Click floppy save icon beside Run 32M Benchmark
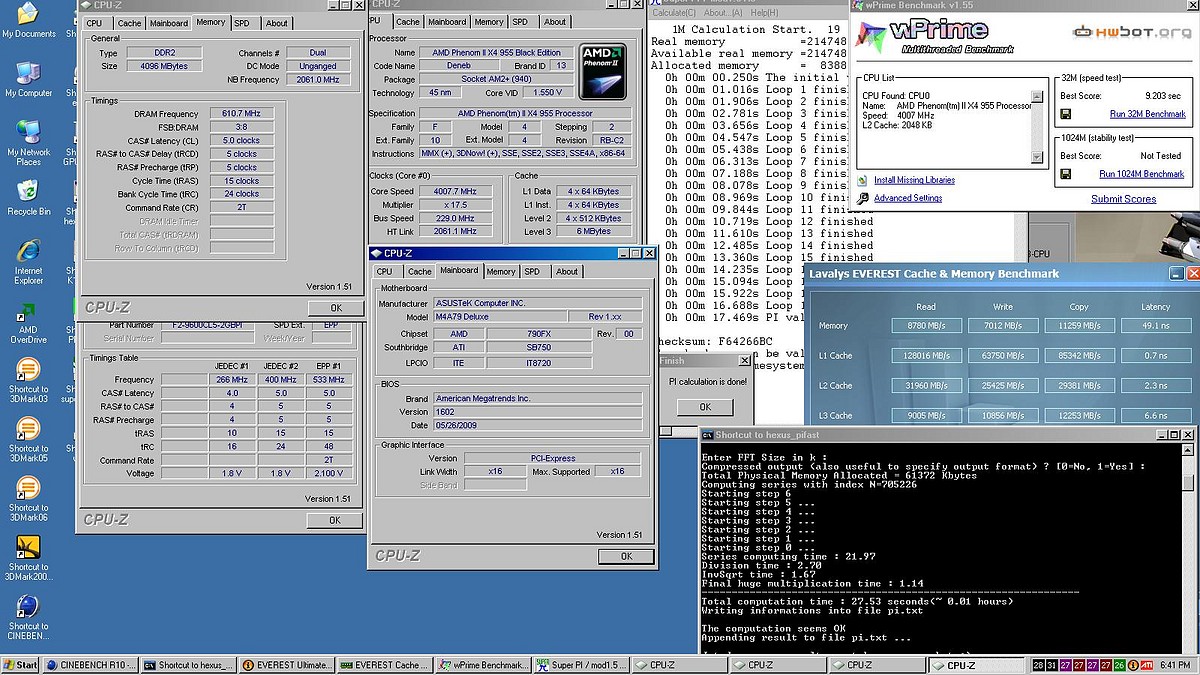The height and width of the screenshot is (675, 1200). pyautogui.click(x=1066, y=114)
